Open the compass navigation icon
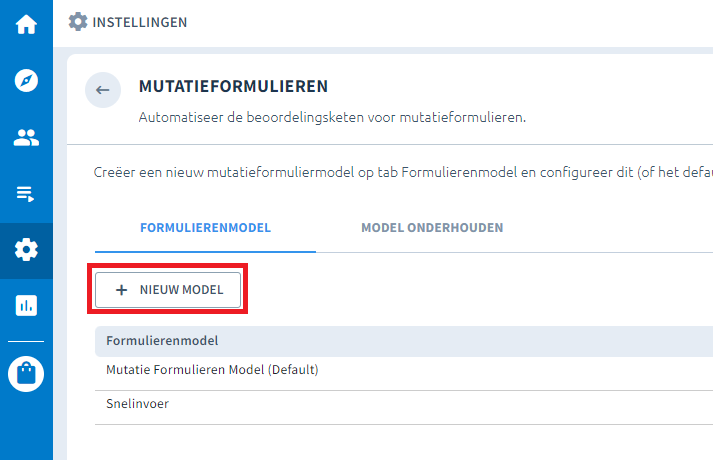The height and width of the screenshot is (460, 713). point(26,81)
